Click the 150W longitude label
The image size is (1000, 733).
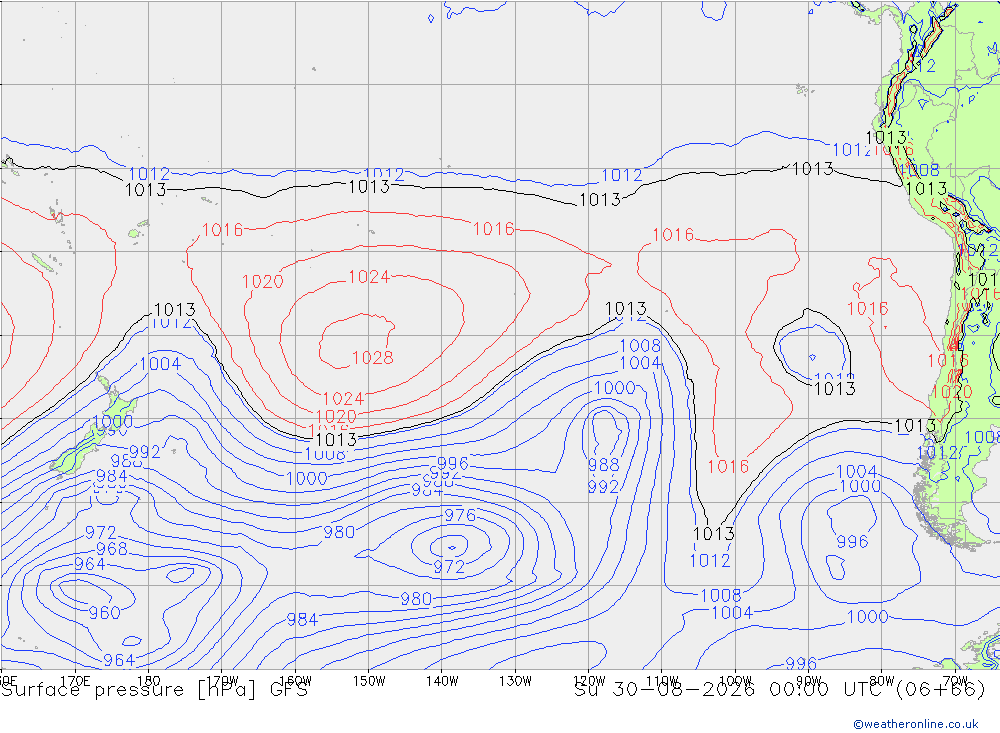369,681
